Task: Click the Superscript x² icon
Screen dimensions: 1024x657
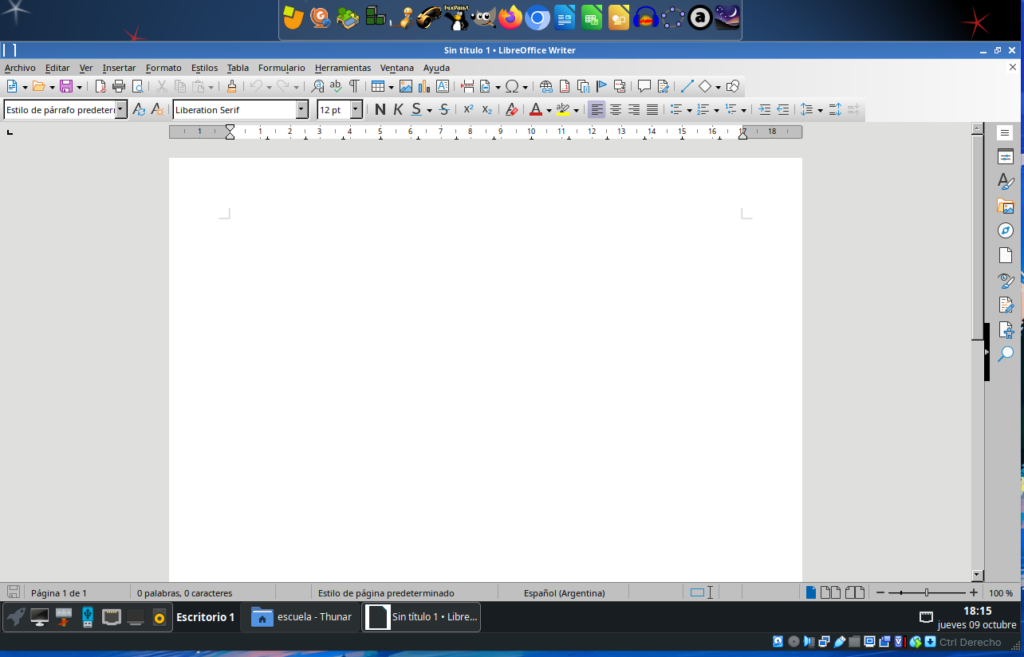Action: (x=467, y=110)
